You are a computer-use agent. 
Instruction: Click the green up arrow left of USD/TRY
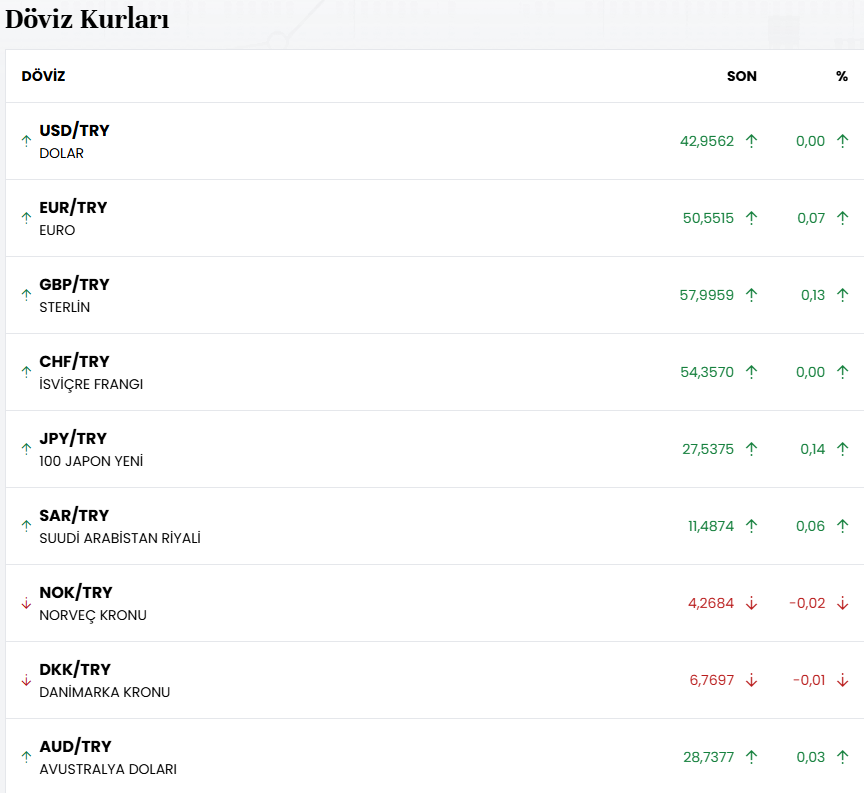tap(27, 141)
